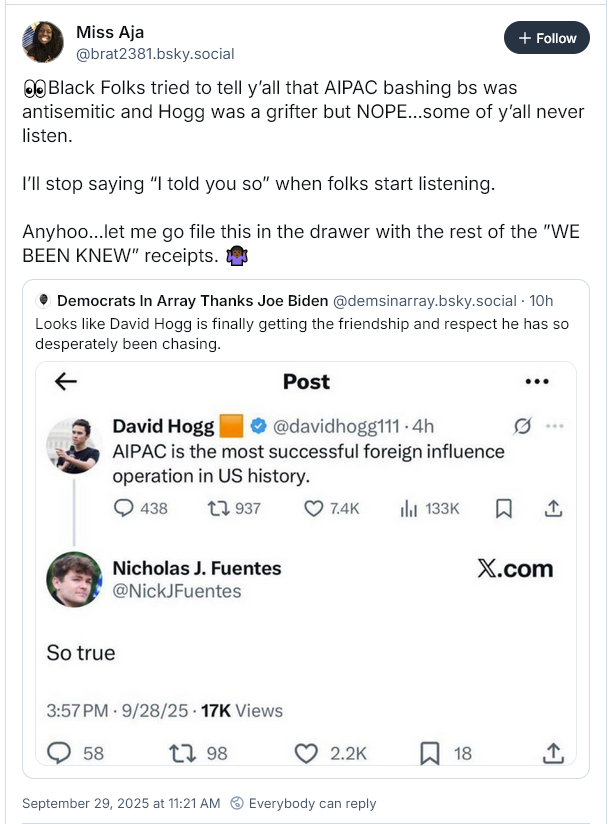
Task: Click the share icon on David Hogg's tweet
Action: (x=552, y=508)
